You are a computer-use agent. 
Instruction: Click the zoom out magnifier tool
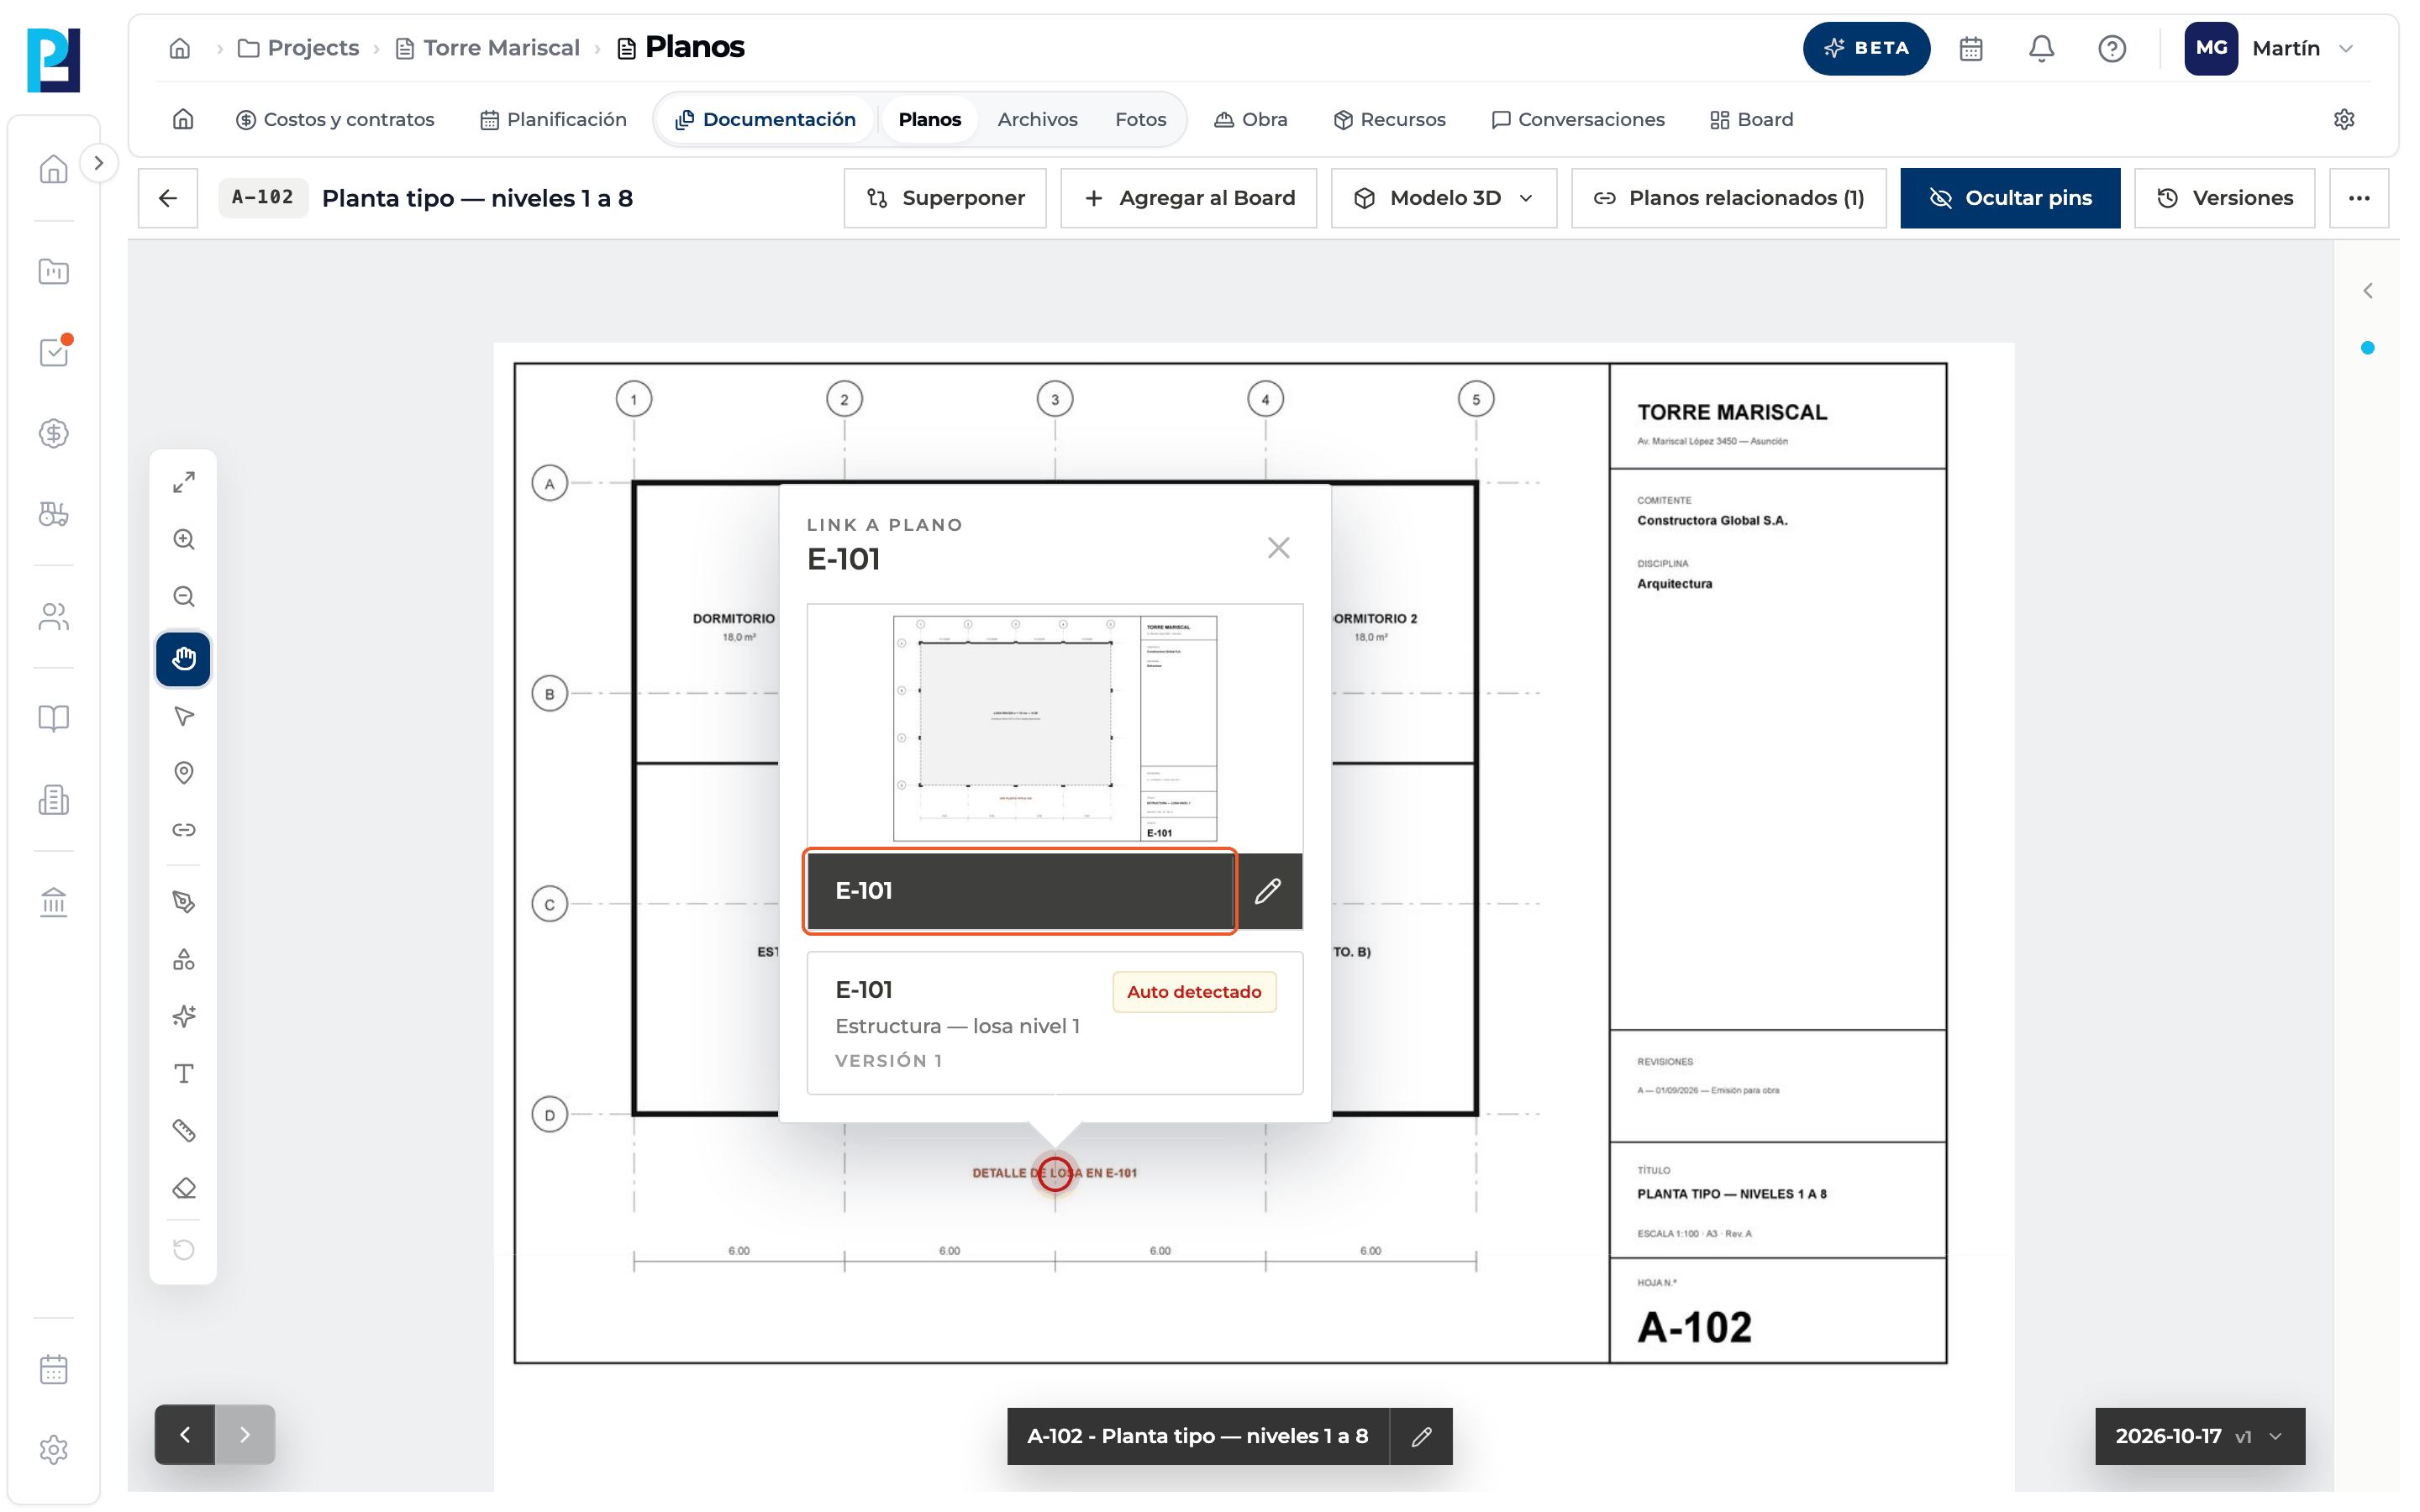tap(183, 596)
